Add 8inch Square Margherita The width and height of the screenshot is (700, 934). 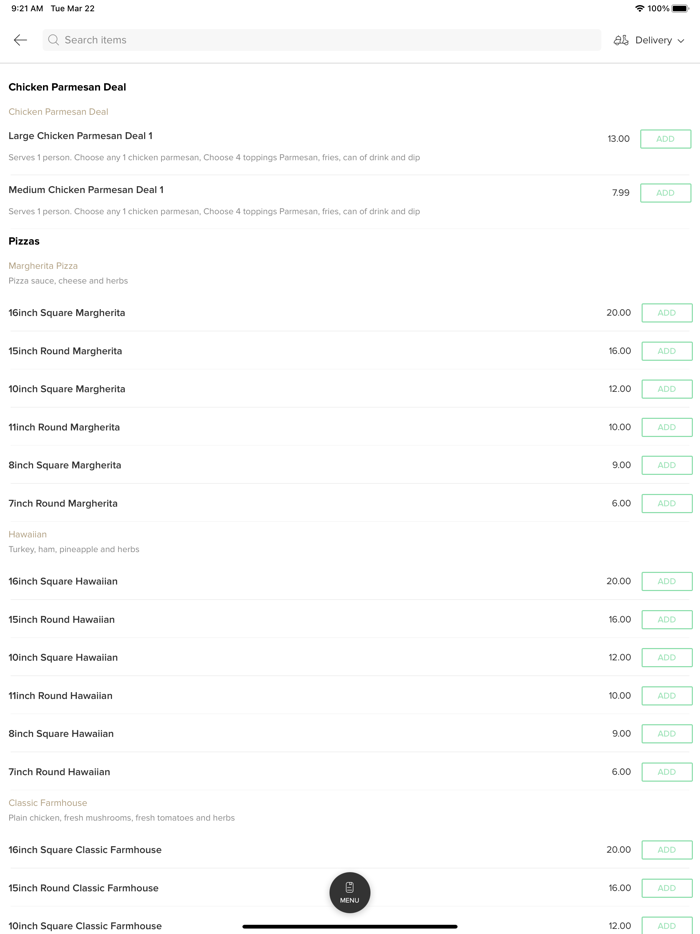pos(667,465)
